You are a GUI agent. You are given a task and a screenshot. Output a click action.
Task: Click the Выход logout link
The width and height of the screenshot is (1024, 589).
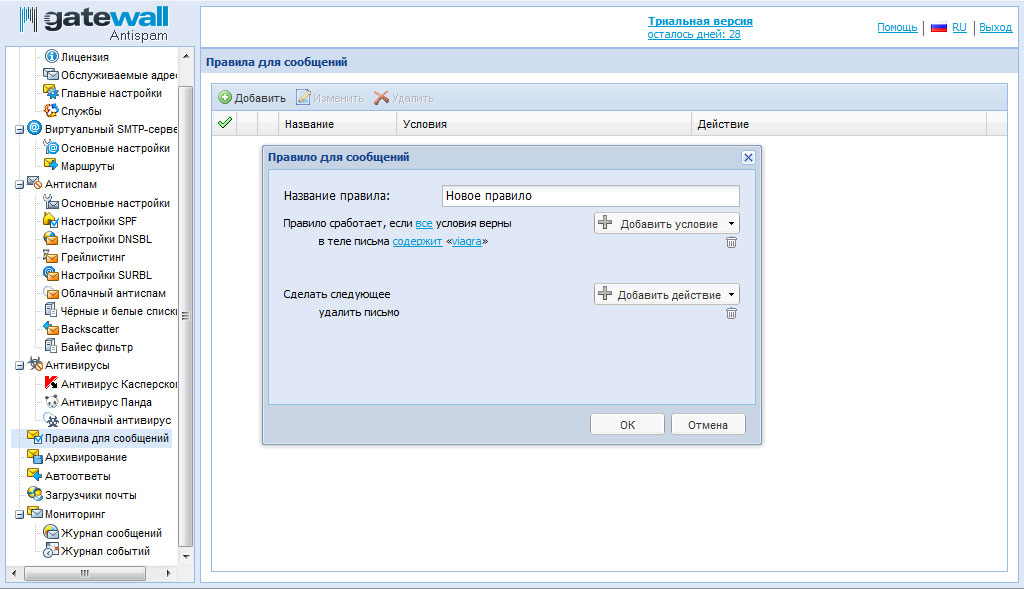coord(995,27)
